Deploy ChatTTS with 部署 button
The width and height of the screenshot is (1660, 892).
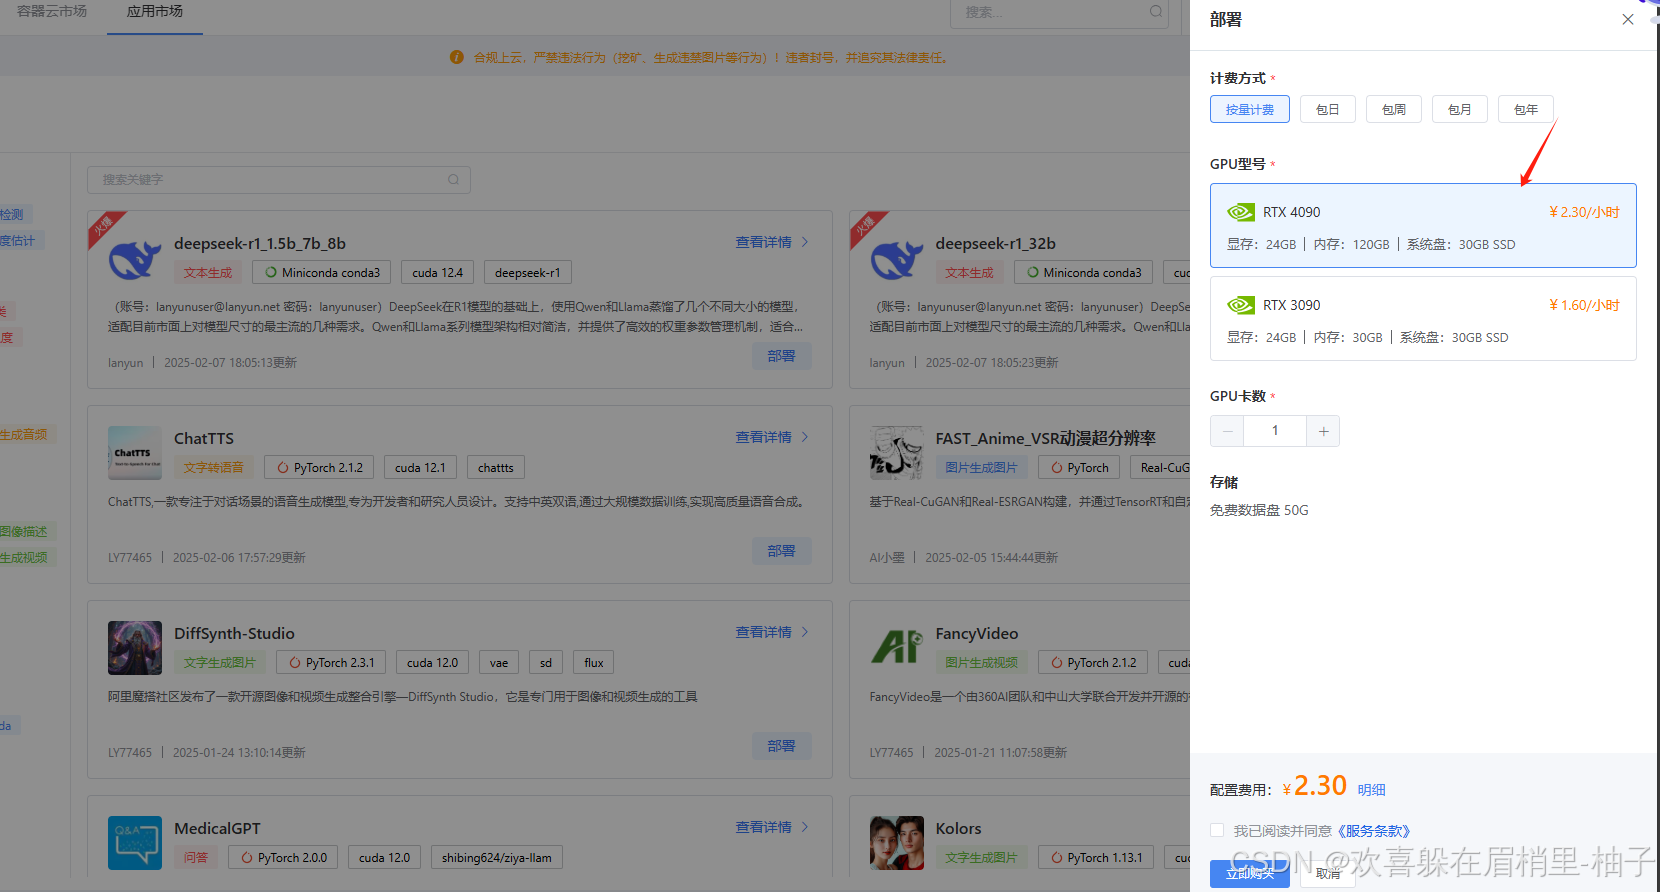pyautogui.click(x=782, y=551)
